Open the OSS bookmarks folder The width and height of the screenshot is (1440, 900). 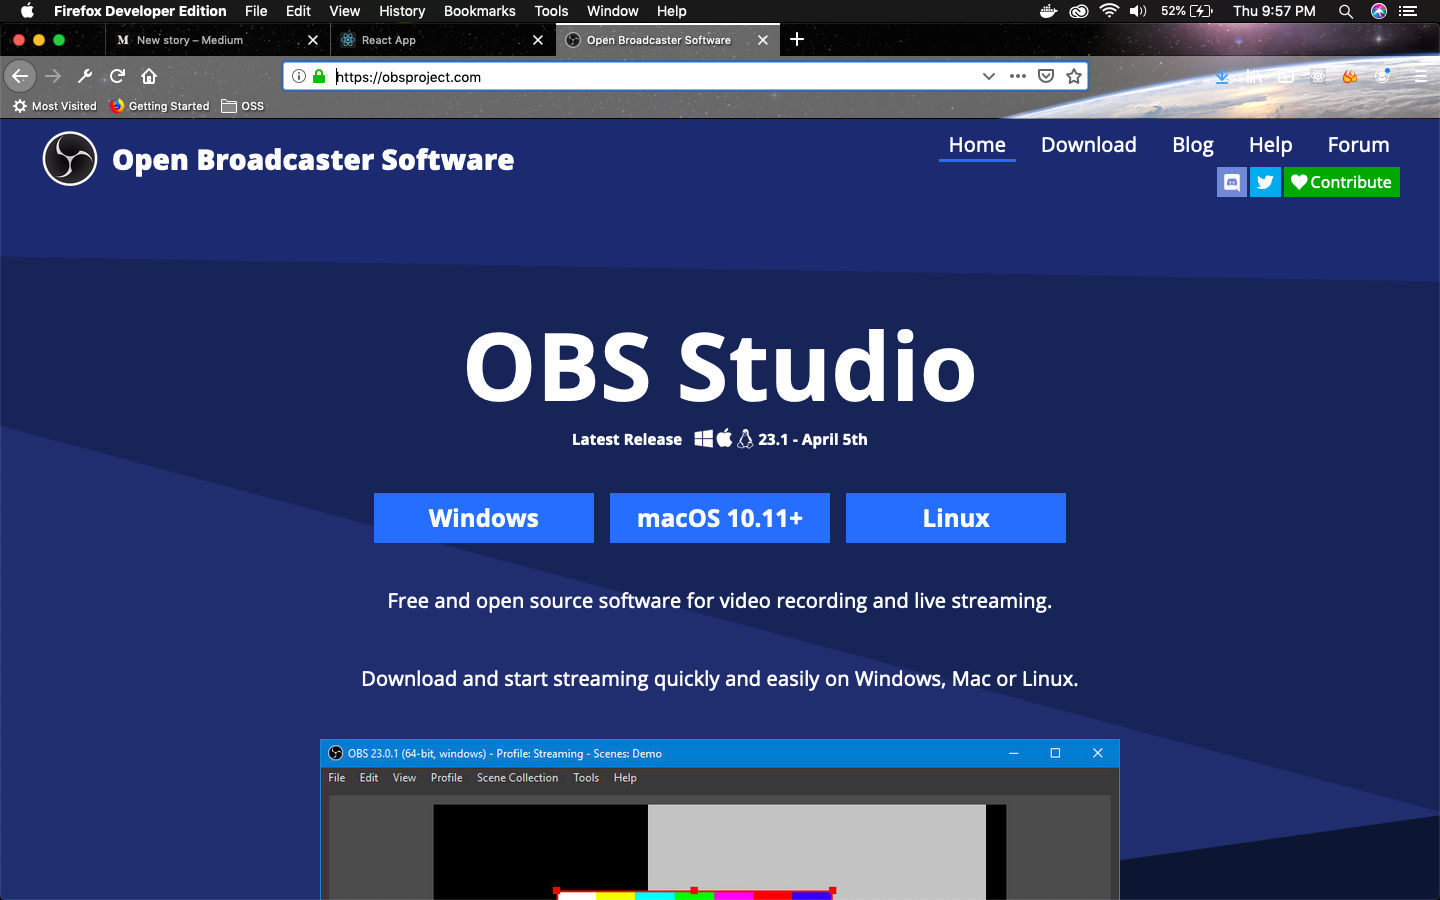(243, 106)
